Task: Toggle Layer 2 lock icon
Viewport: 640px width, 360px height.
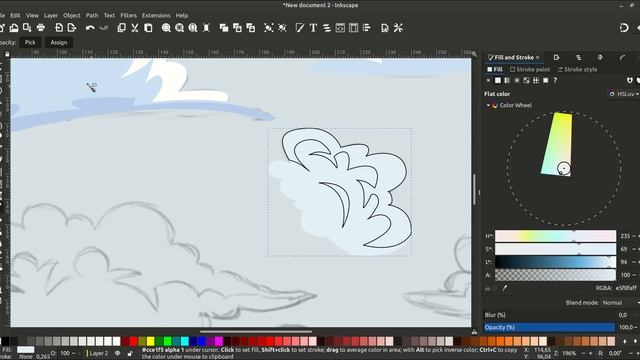Action: (x=130, y=353)
